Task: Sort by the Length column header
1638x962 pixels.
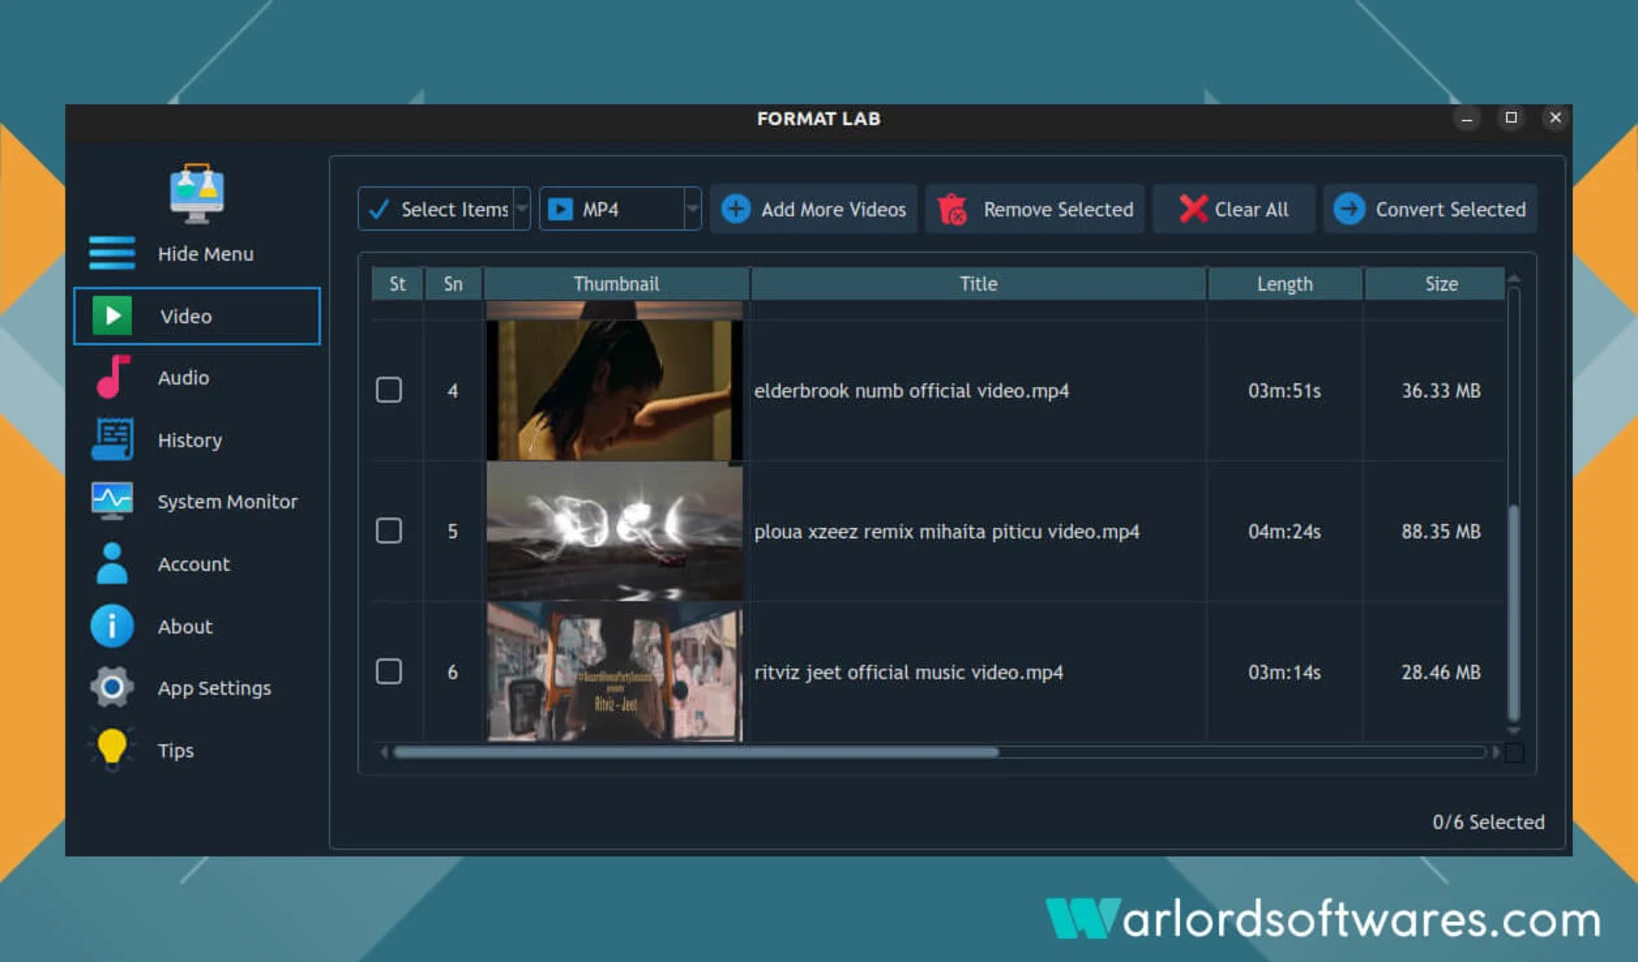Action: click(x=1284, y=284)
